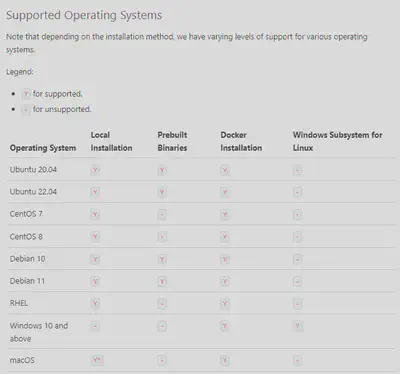Viewport: 400px width, 374px height.
Task: Click the Local Installation column header
Action: tap(111, 141)
